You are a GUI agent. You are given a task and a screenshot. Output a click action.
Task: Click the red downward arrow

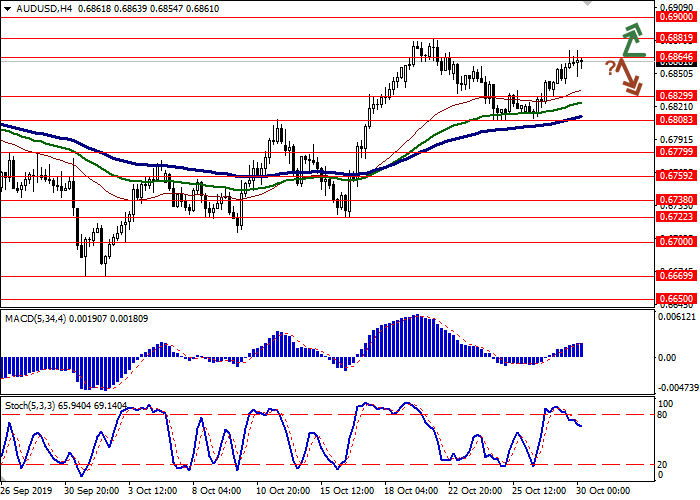[x=629, y=77]
